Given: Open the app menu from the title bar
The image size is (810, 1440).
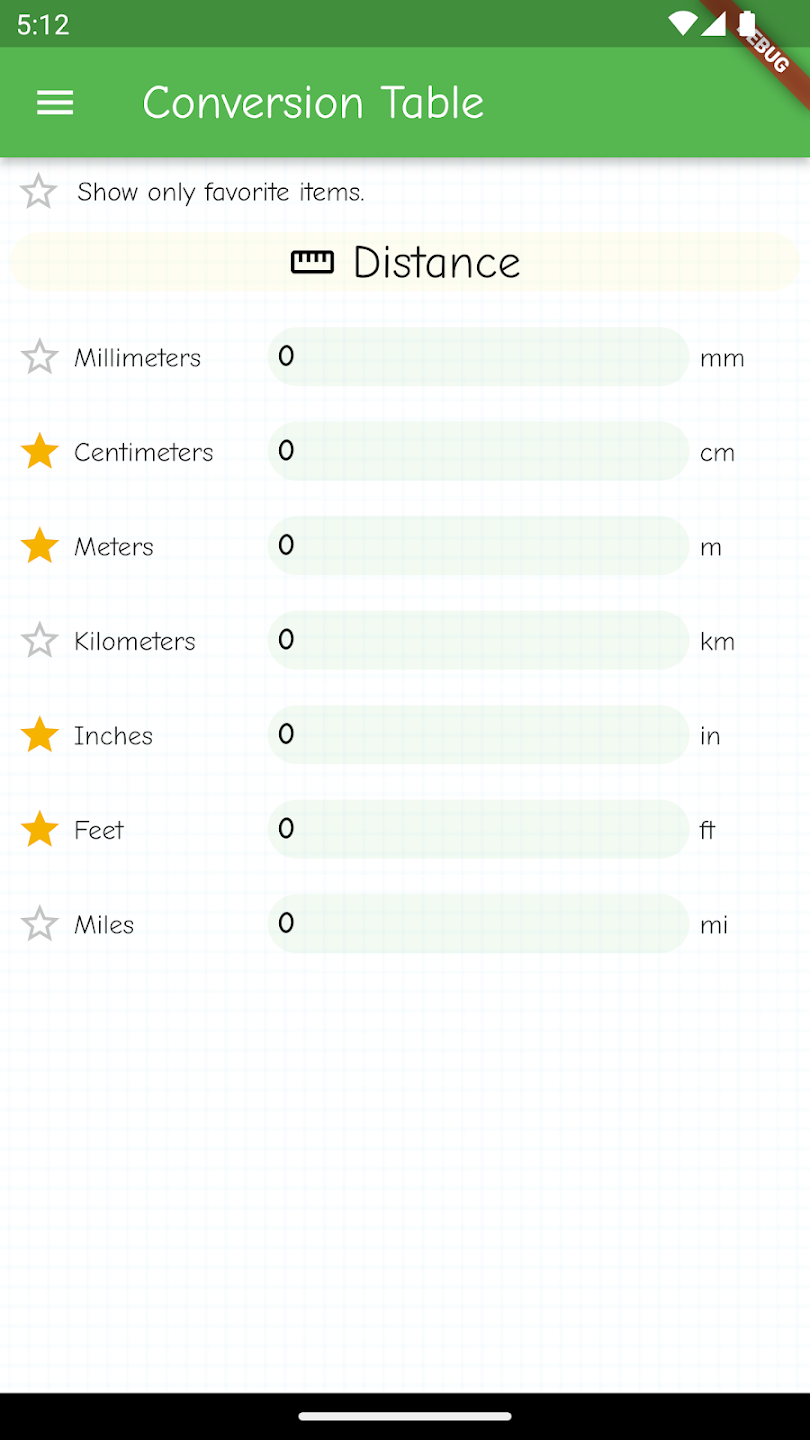Looking at the screenshot, I should tap(55, 103).
